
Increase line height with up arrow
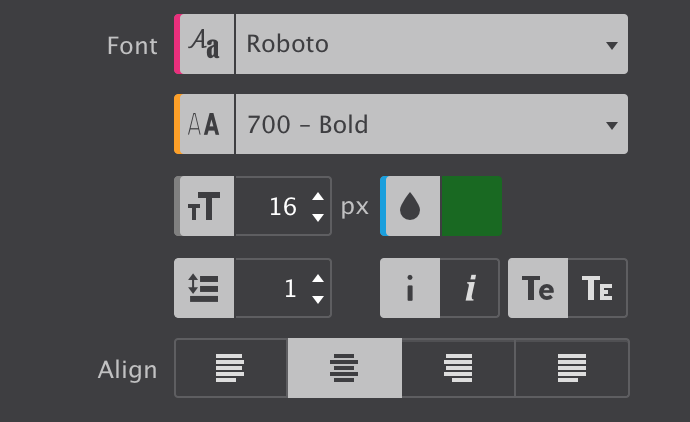pos(318,278)
